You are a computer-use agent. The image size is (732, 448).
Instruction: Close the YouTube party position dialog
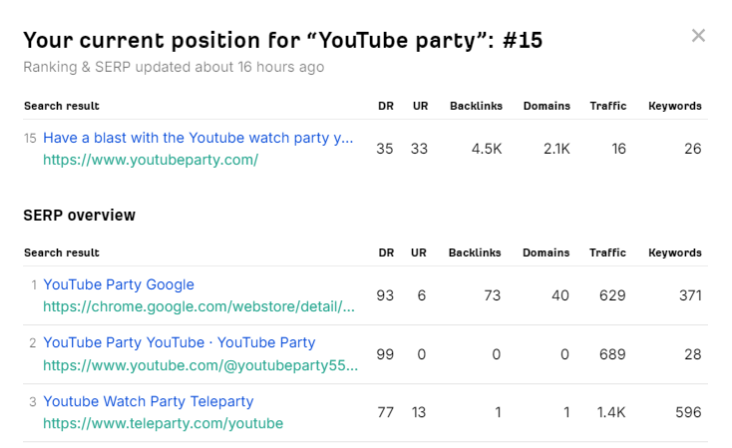698,36
